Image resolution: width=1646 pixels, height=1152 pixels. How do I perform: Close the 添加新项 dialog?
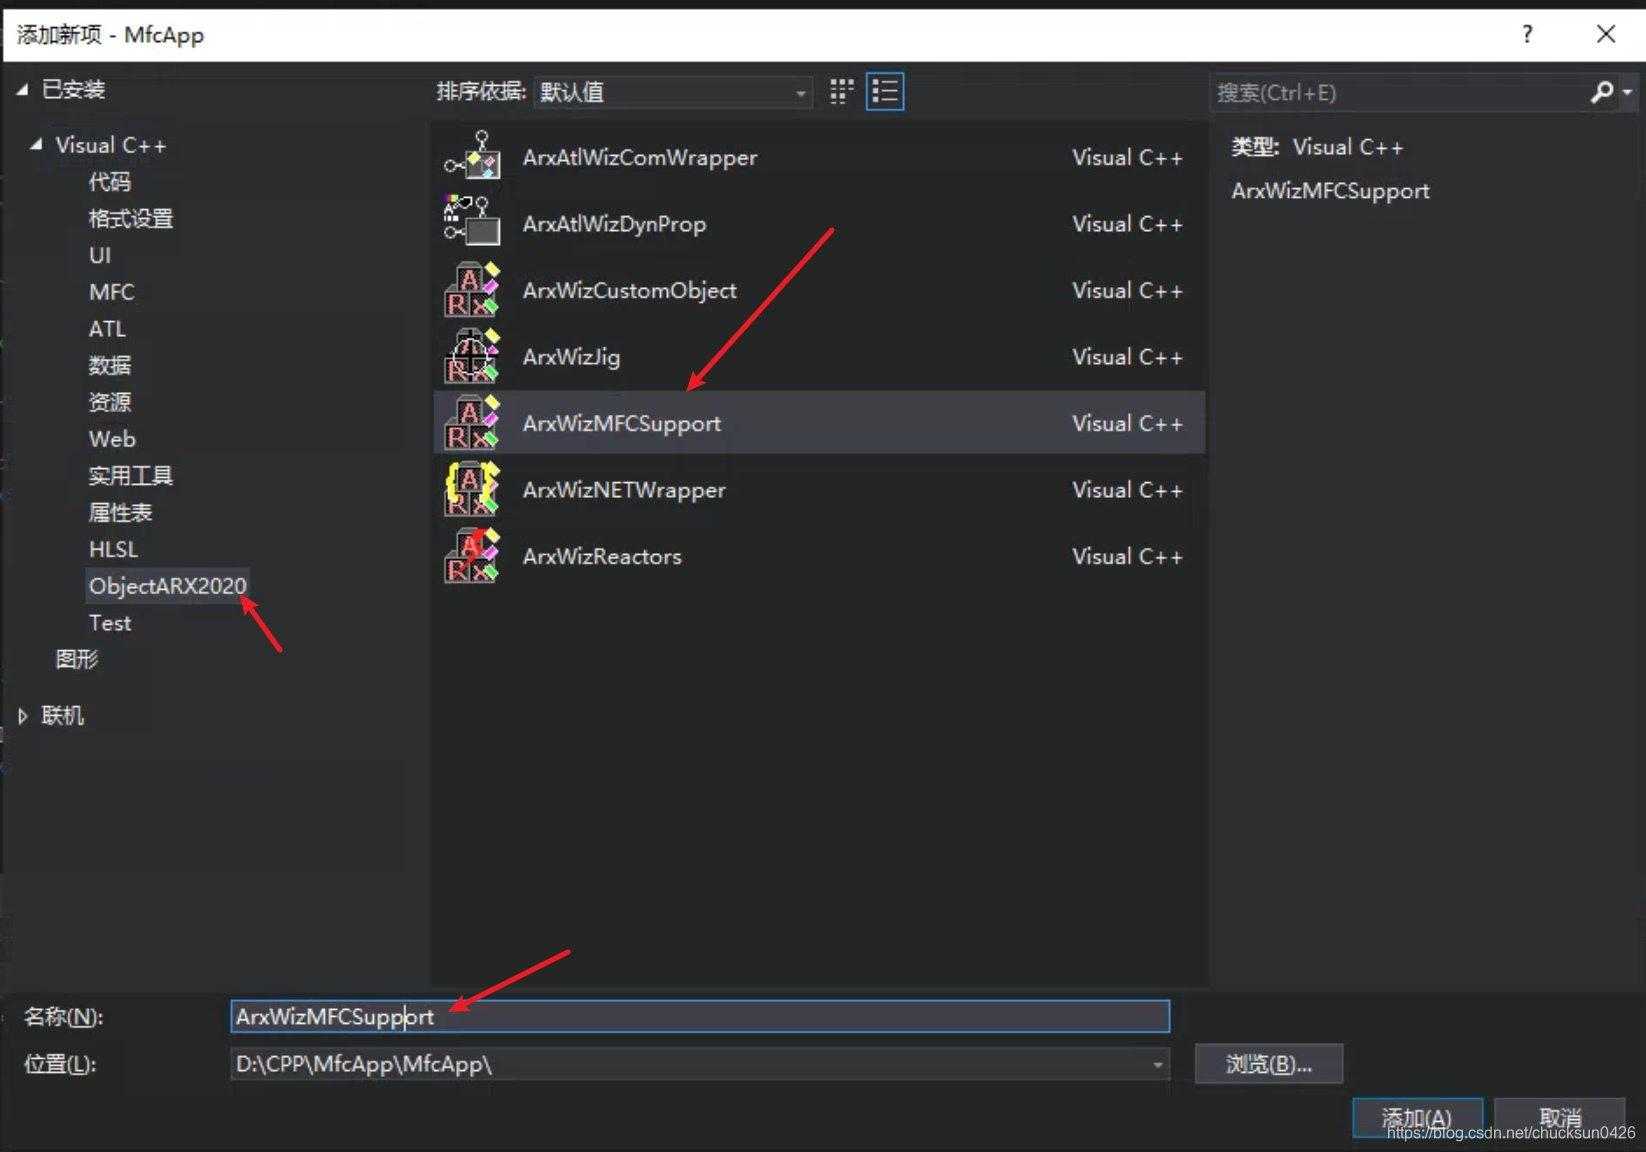(1606, 34)
